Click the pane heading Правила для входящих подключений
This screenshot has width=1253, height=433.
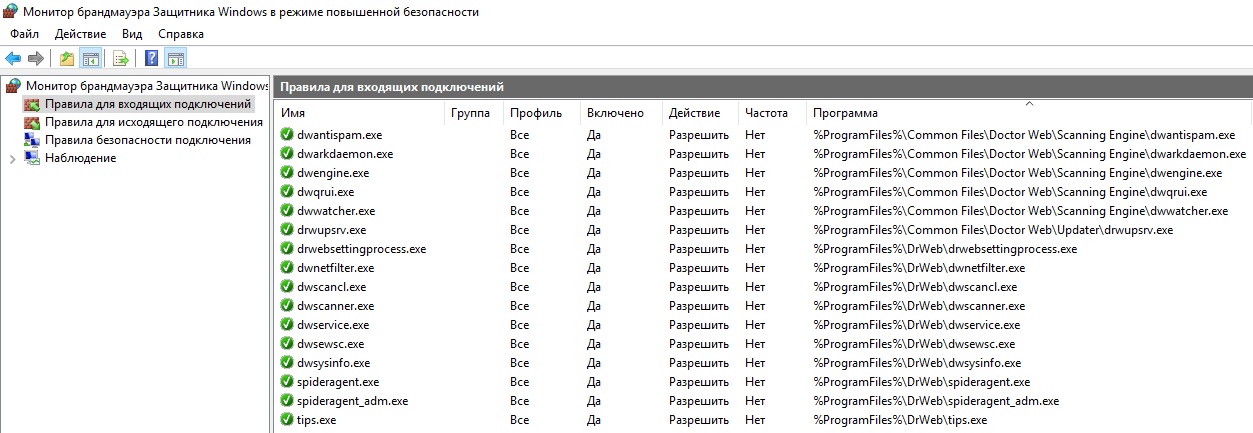pos(392,87)
